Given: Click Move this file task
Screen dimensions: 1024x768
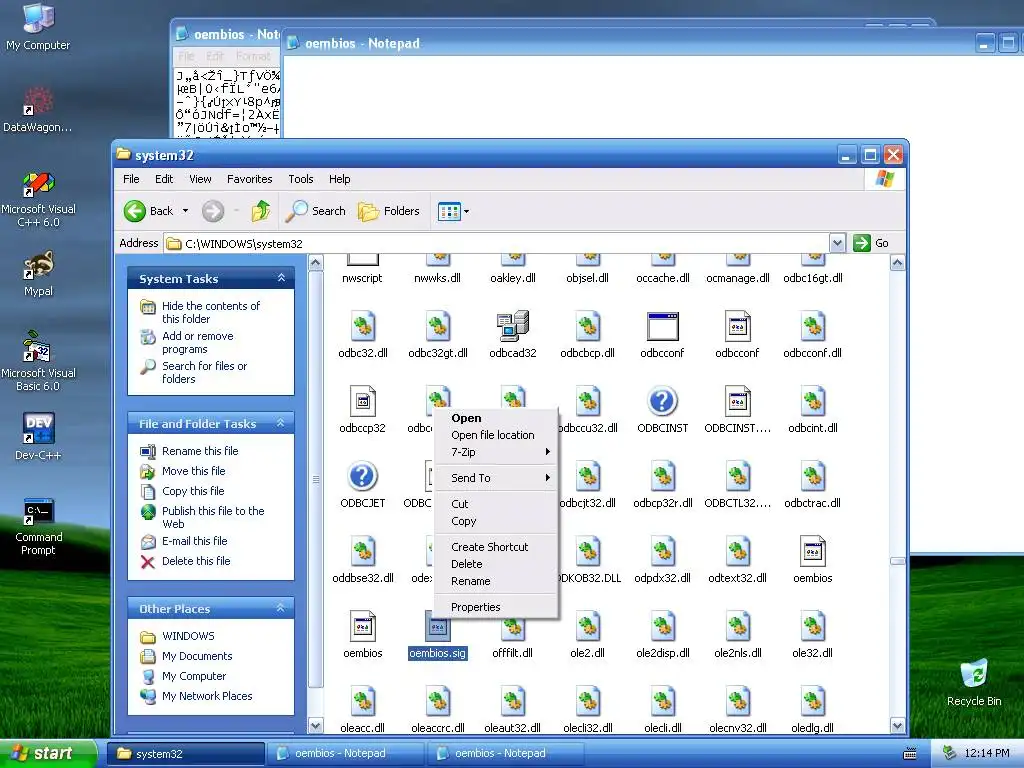Looking at the screenshot, I should pos(193,471).
